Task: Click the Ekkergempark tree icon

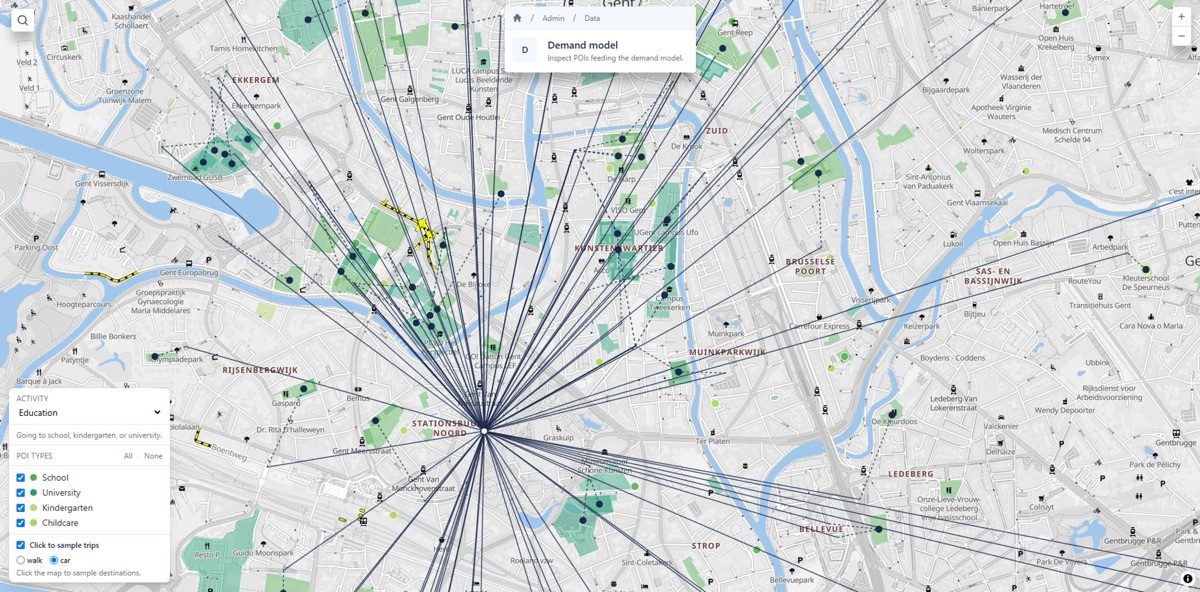Action: coord(258,96)
